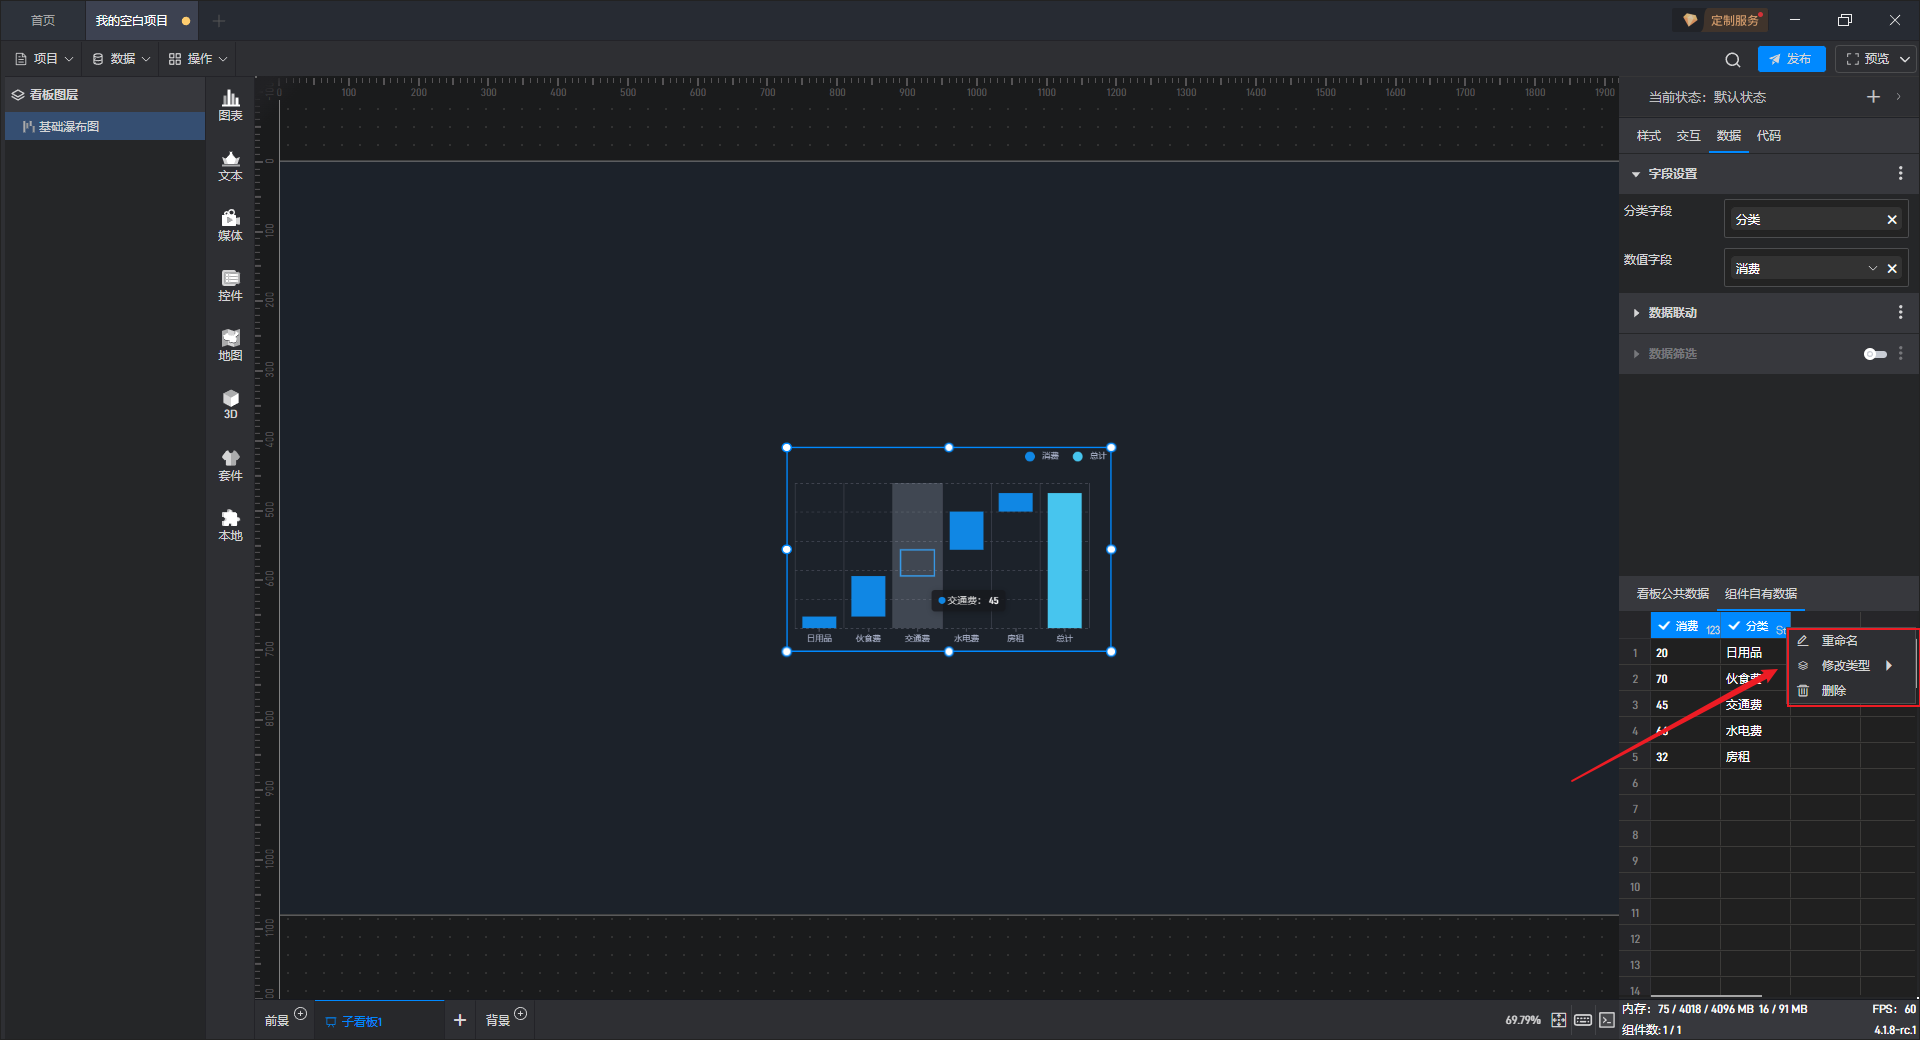Viewport: 1920px width, 1040px height.
Task: Switch to the 代码 tab
Action: (x=1768, y=136)
